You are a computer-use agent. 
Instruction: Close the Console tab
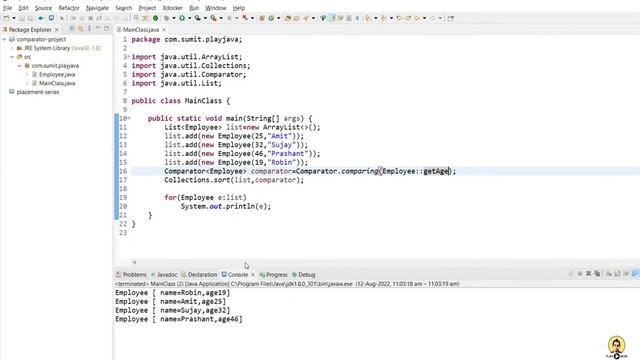253,274
